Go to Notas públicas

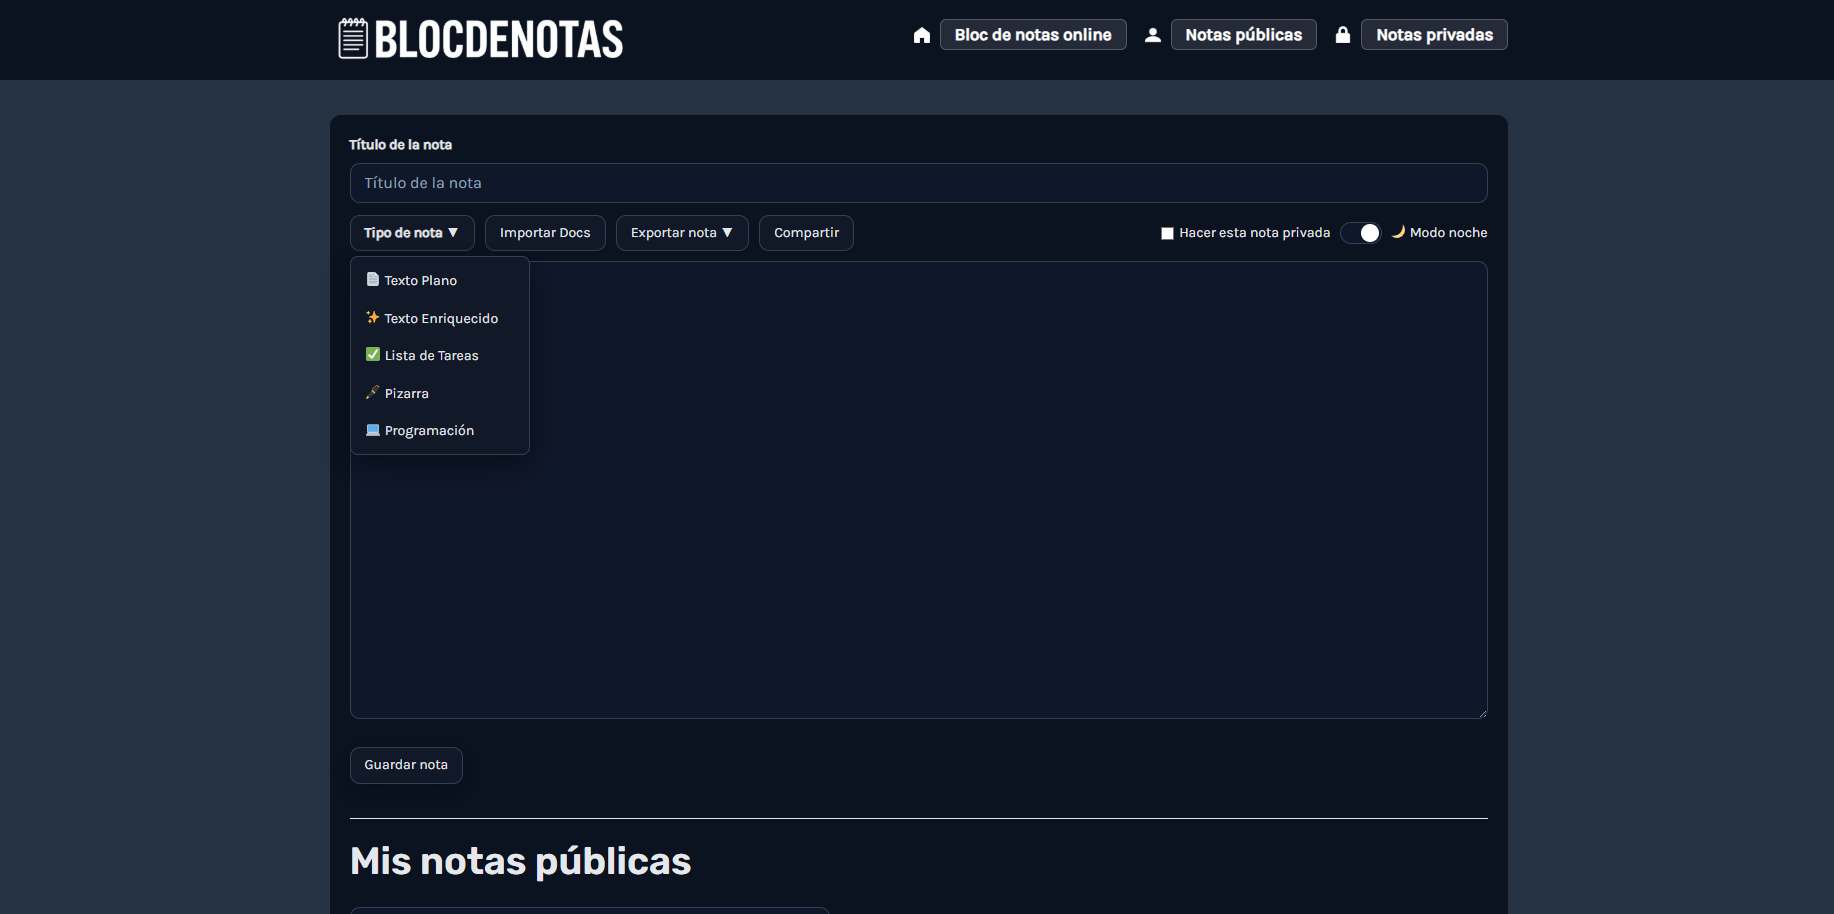tap(1244, 35)
